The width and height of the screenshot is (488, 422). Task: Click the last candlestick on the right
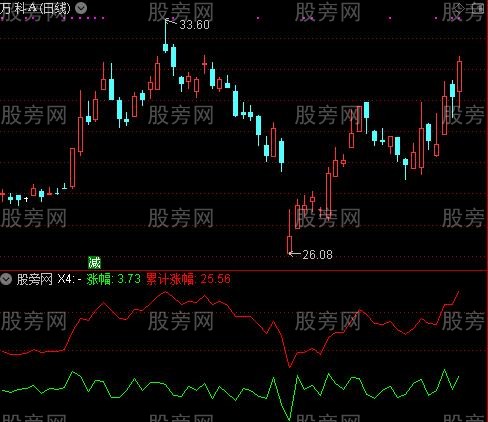[x=459, y=82]
